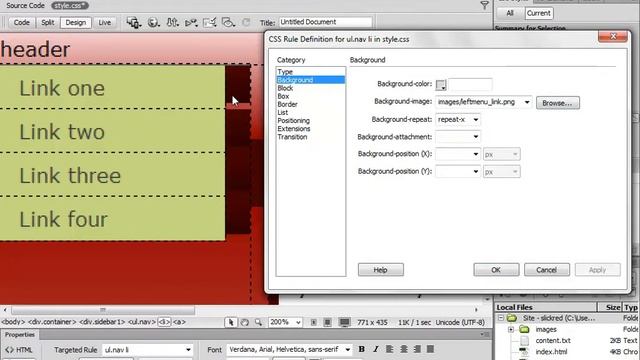The height and width of the screenshot is (360, 640).
Task: Click the Justify icon in Properties
Action: click(431, 349)
